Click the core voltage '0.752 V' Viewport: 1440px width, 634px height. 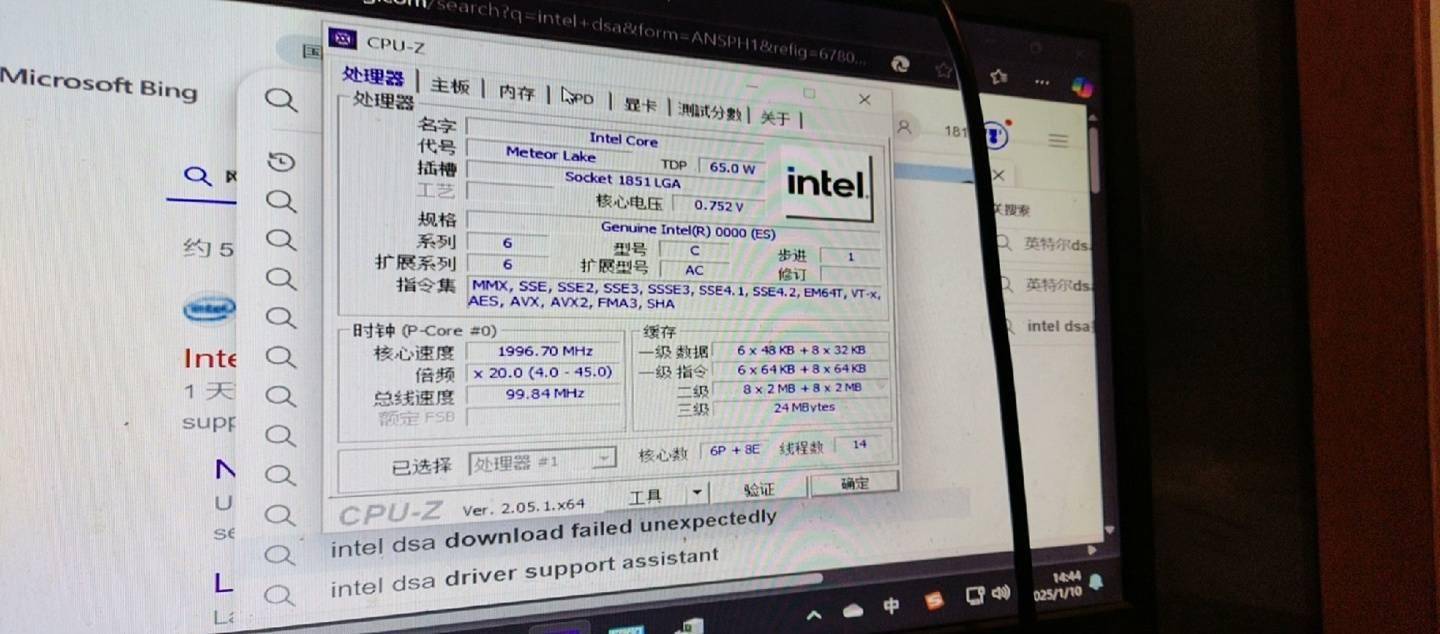720,206
